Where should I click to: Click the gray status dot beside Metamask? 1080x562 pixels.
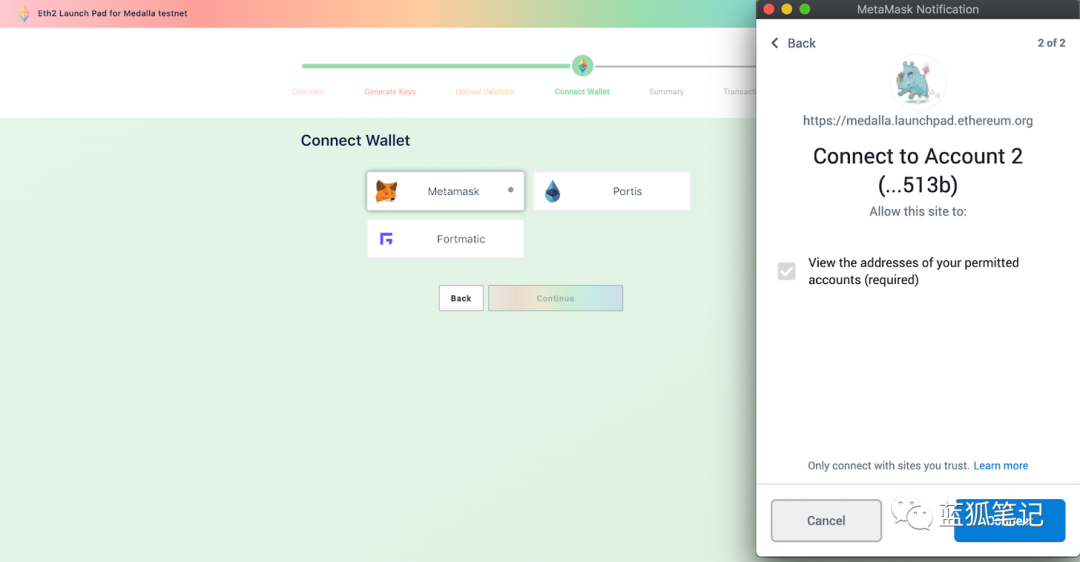[x=510, y=189]
